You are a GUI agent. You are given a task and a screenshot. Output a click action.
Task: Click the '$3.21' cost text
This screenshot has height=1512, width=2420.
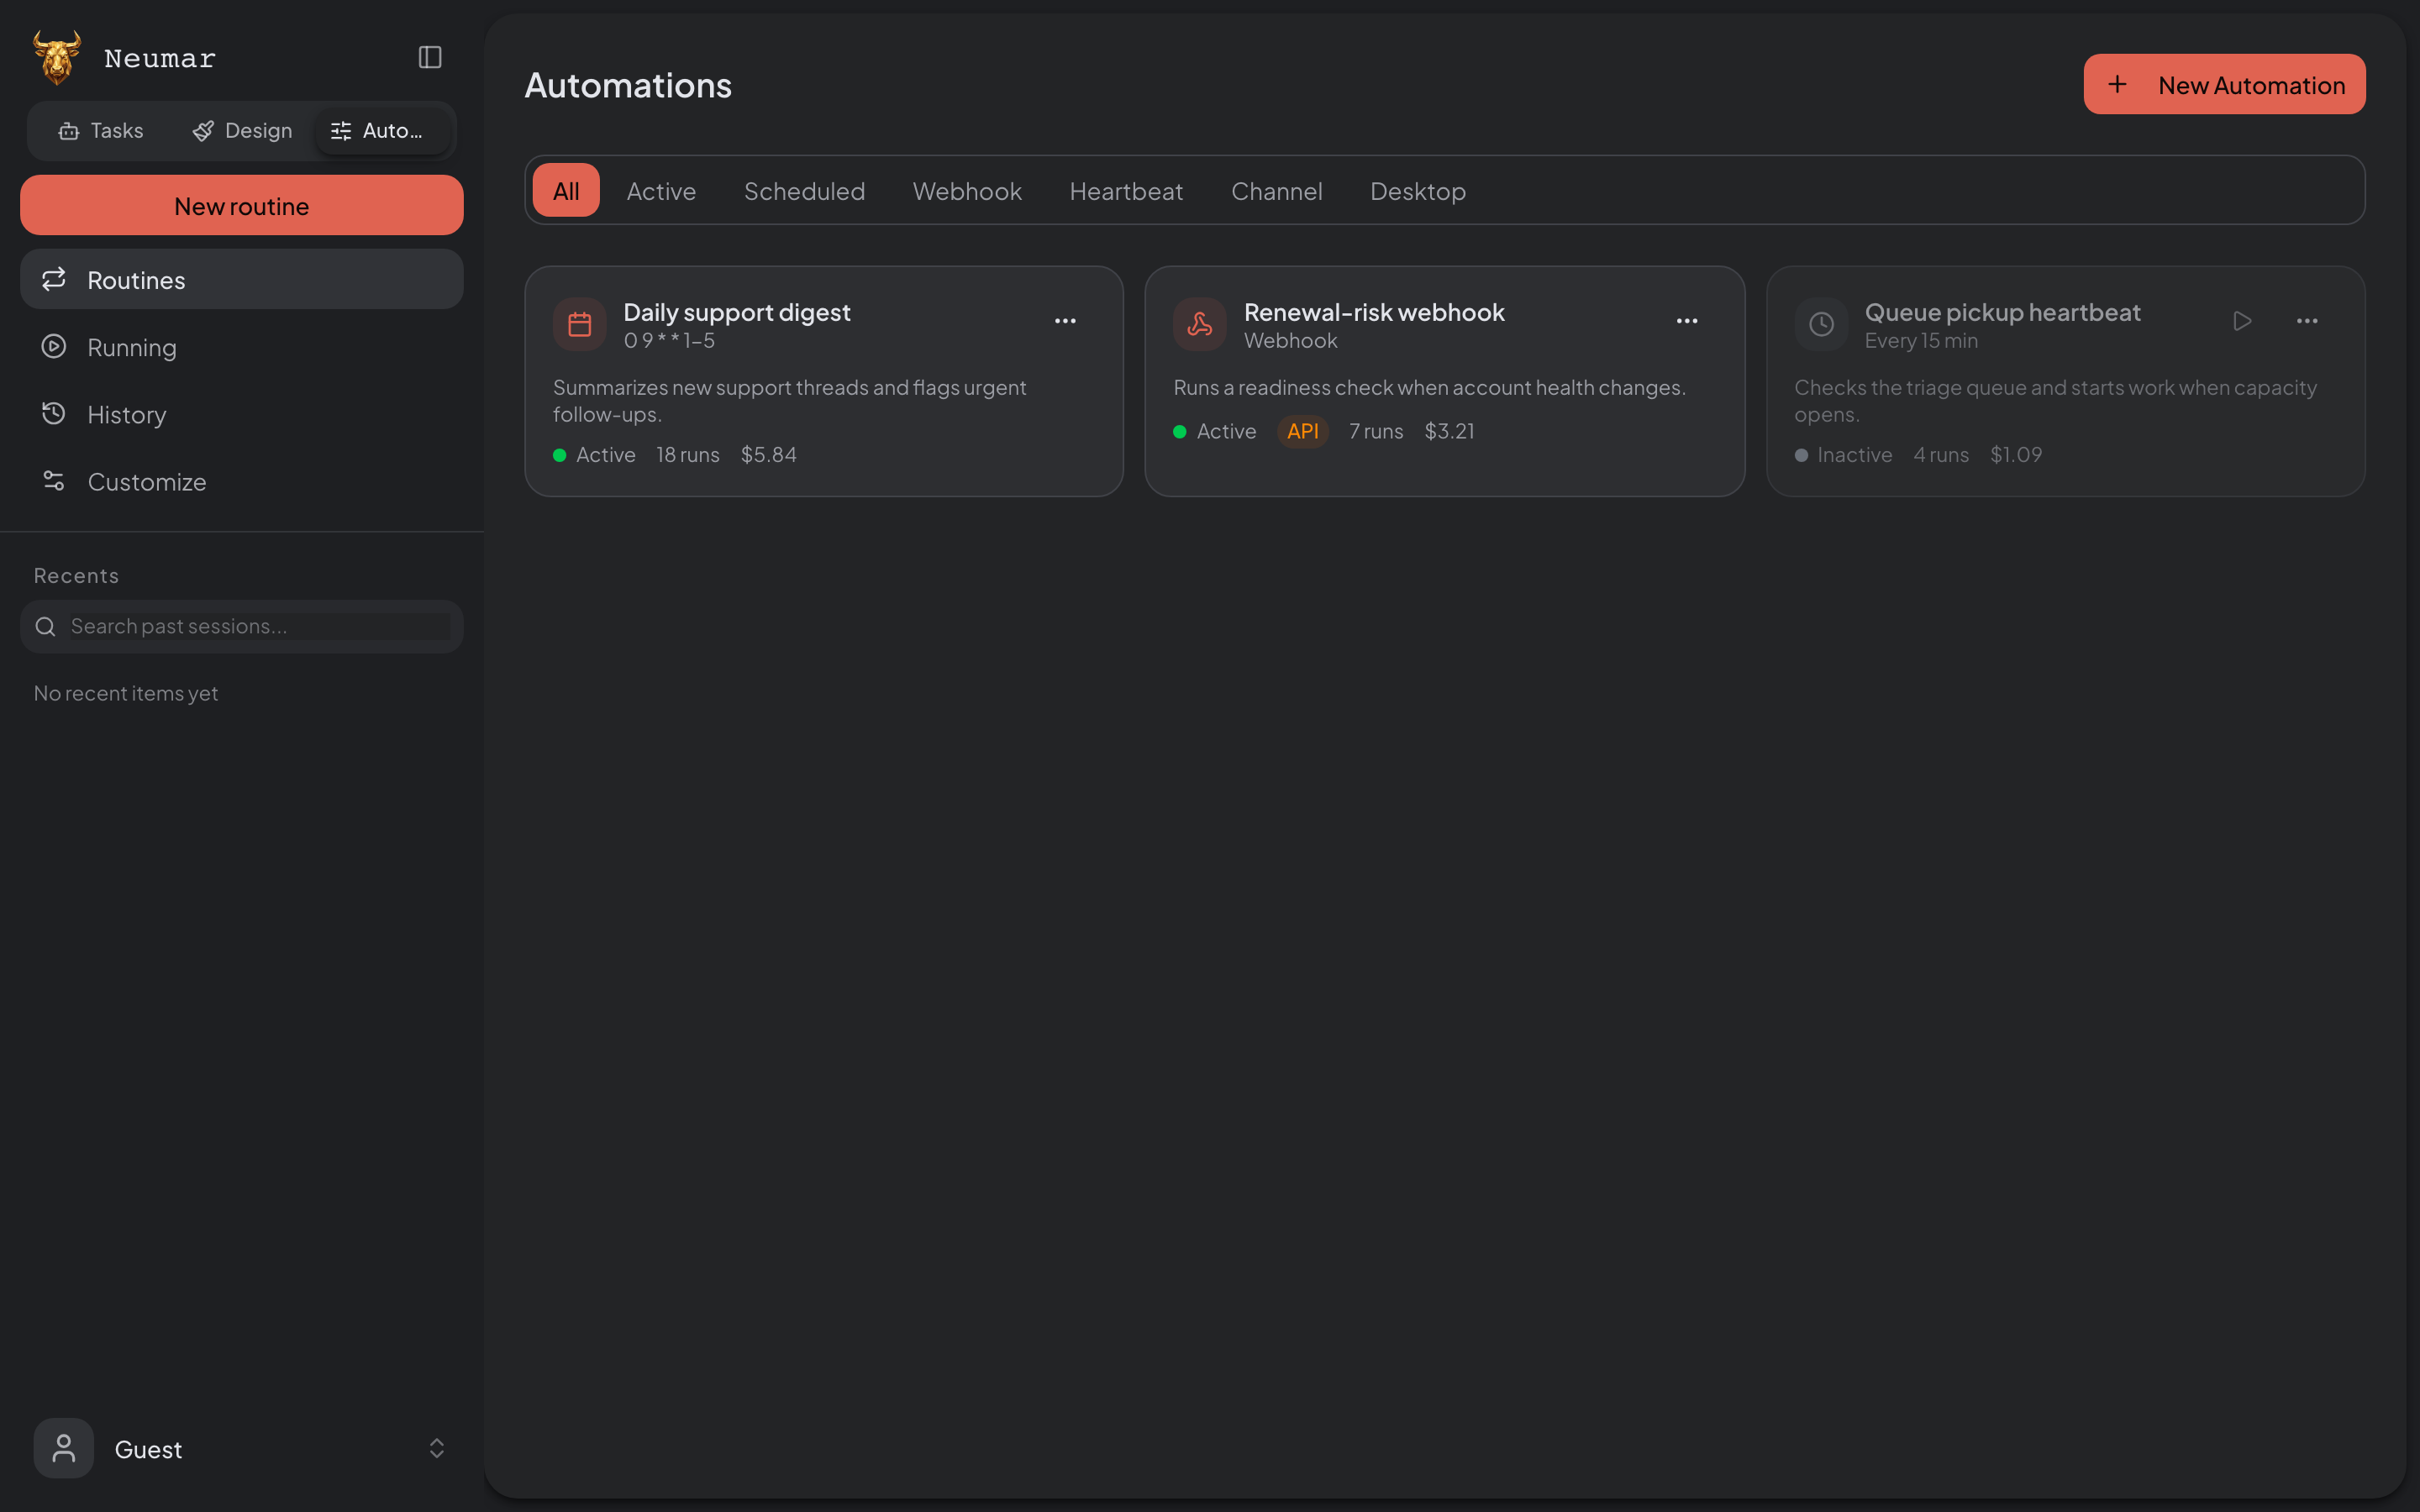tap(1449, 432)
